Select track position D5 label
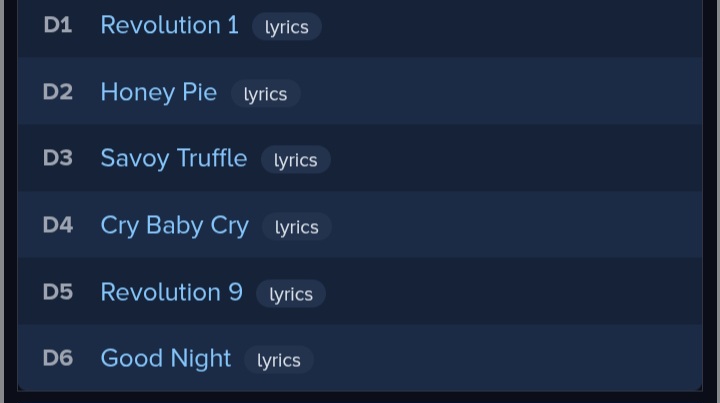Viewport: 720px width, 403px height. (x=58, y=292)
